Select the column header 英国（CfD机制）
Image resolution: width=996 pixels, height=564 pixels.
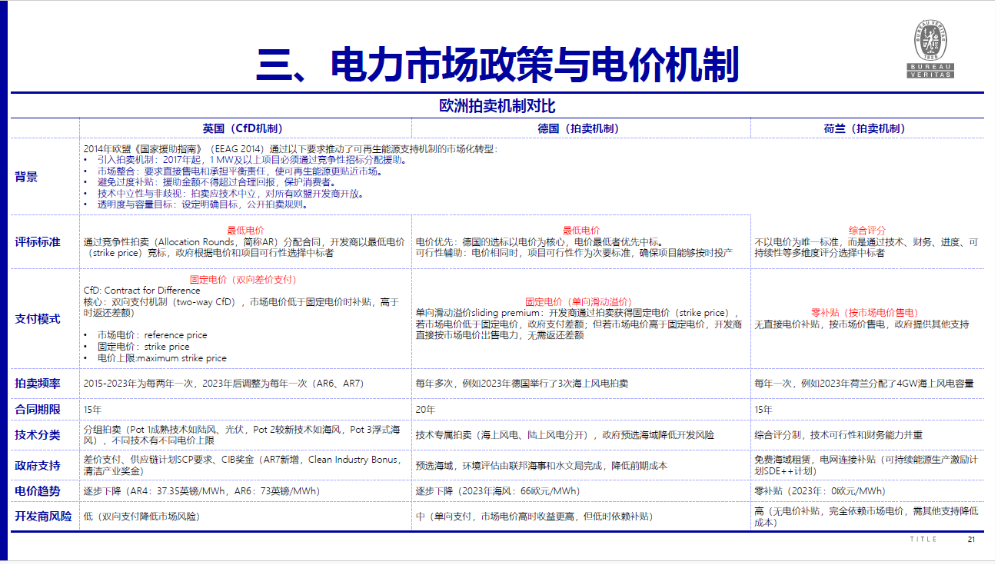tap(243, 128)
